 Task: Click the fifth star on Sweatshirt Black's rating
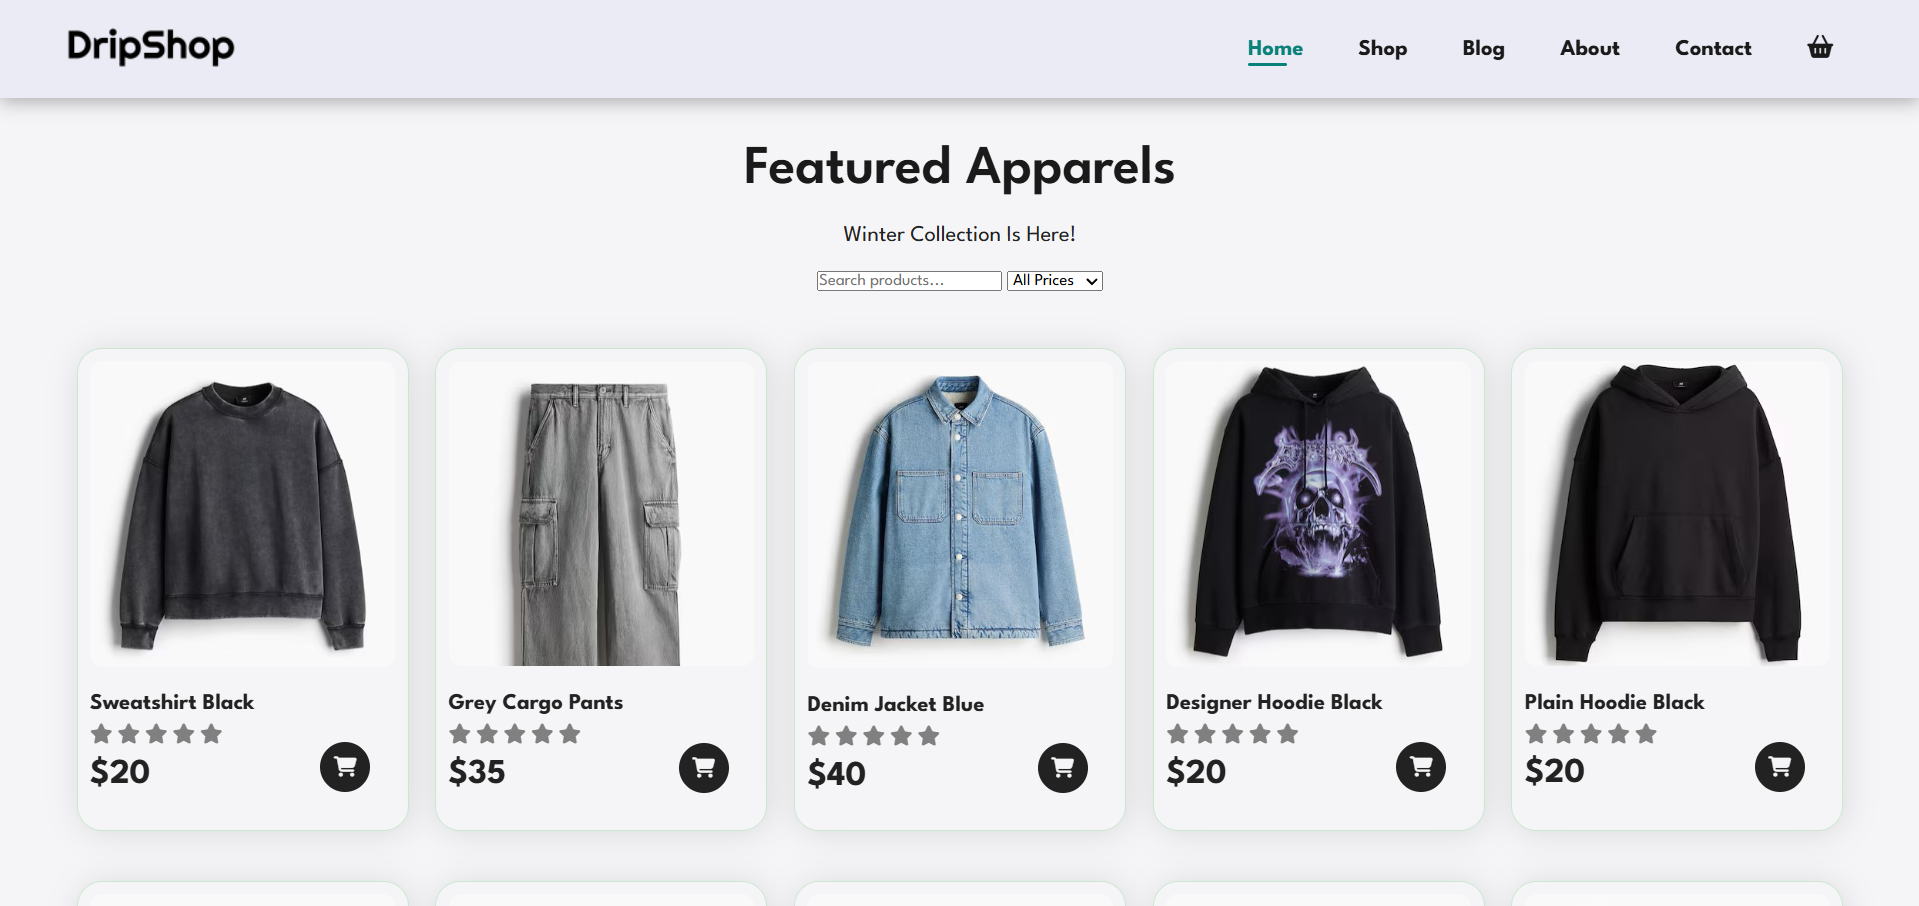tap(211, 733)
